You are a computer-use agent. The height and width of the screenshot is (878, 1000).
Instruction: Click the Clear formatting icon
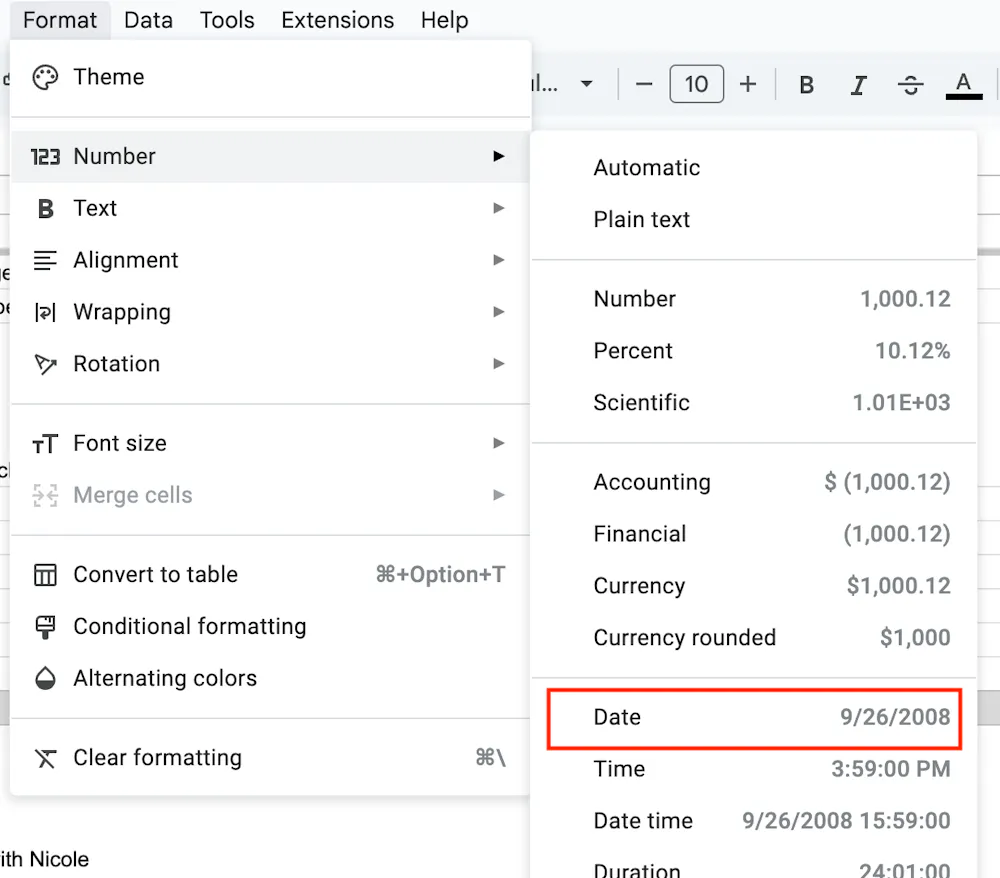click(x=45, y=758)
